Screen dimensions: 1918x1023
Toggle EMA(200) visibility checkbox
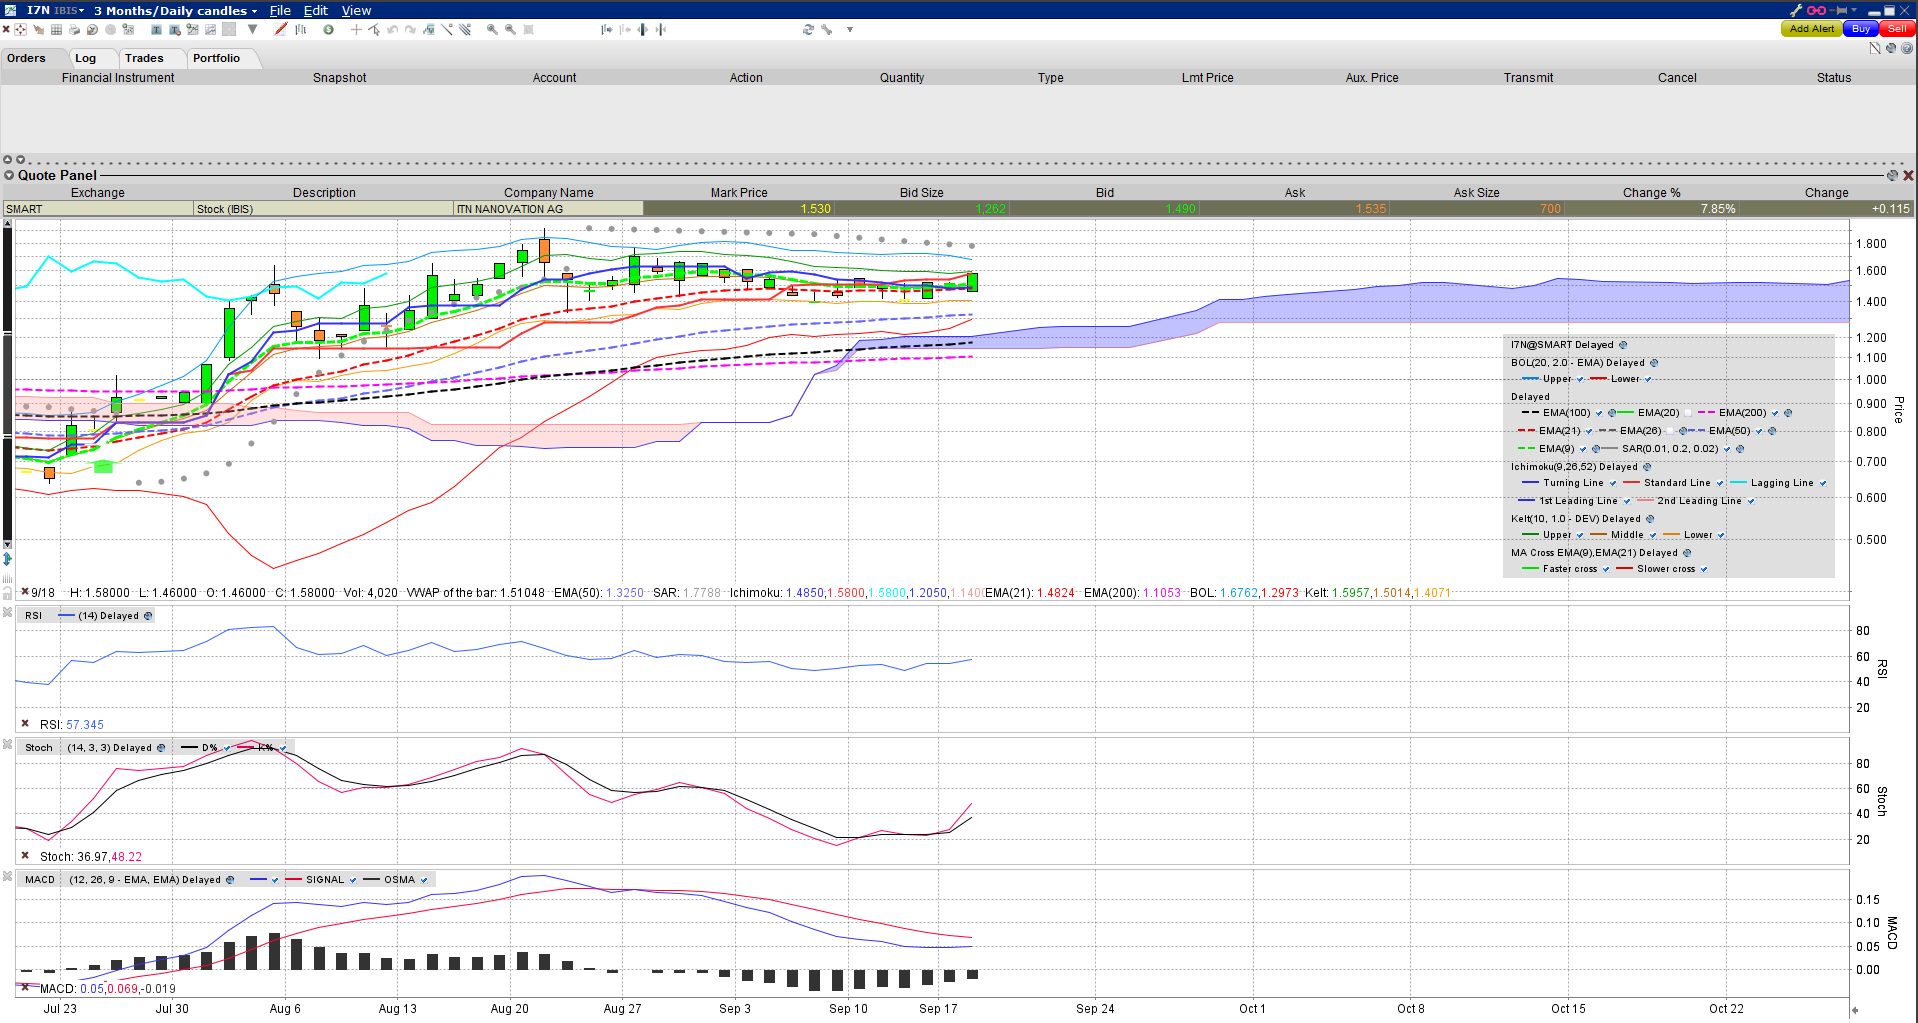(1775, 413)
